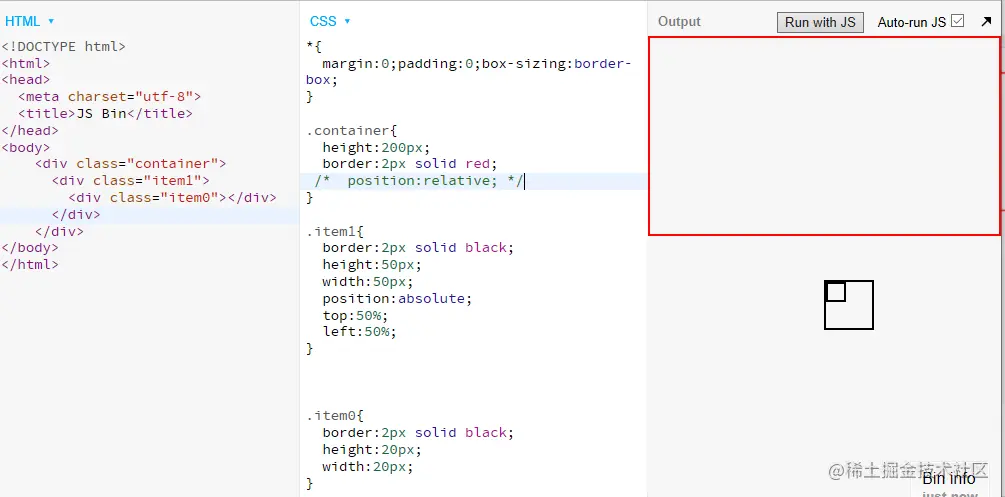Screen dimensions: 1005x497
Task: Click the .container selector line
Action: pyautogui.click(x=352, y=131)
